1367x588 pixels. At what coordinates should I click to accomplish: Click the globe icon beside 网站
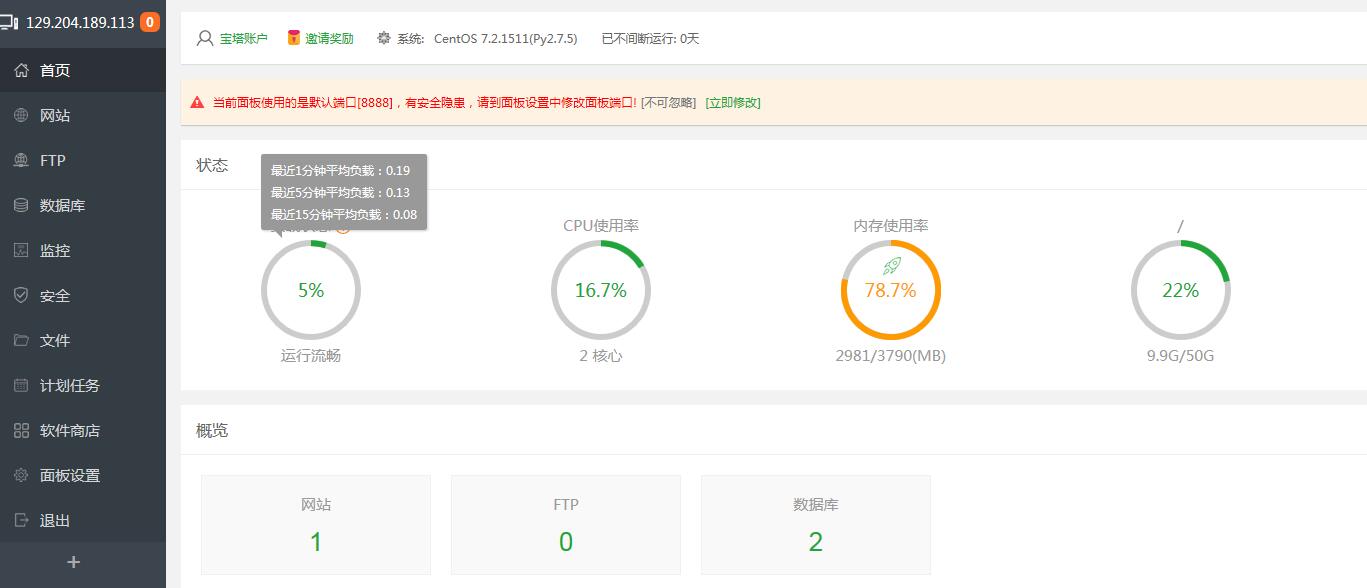[x=21, y=115]
